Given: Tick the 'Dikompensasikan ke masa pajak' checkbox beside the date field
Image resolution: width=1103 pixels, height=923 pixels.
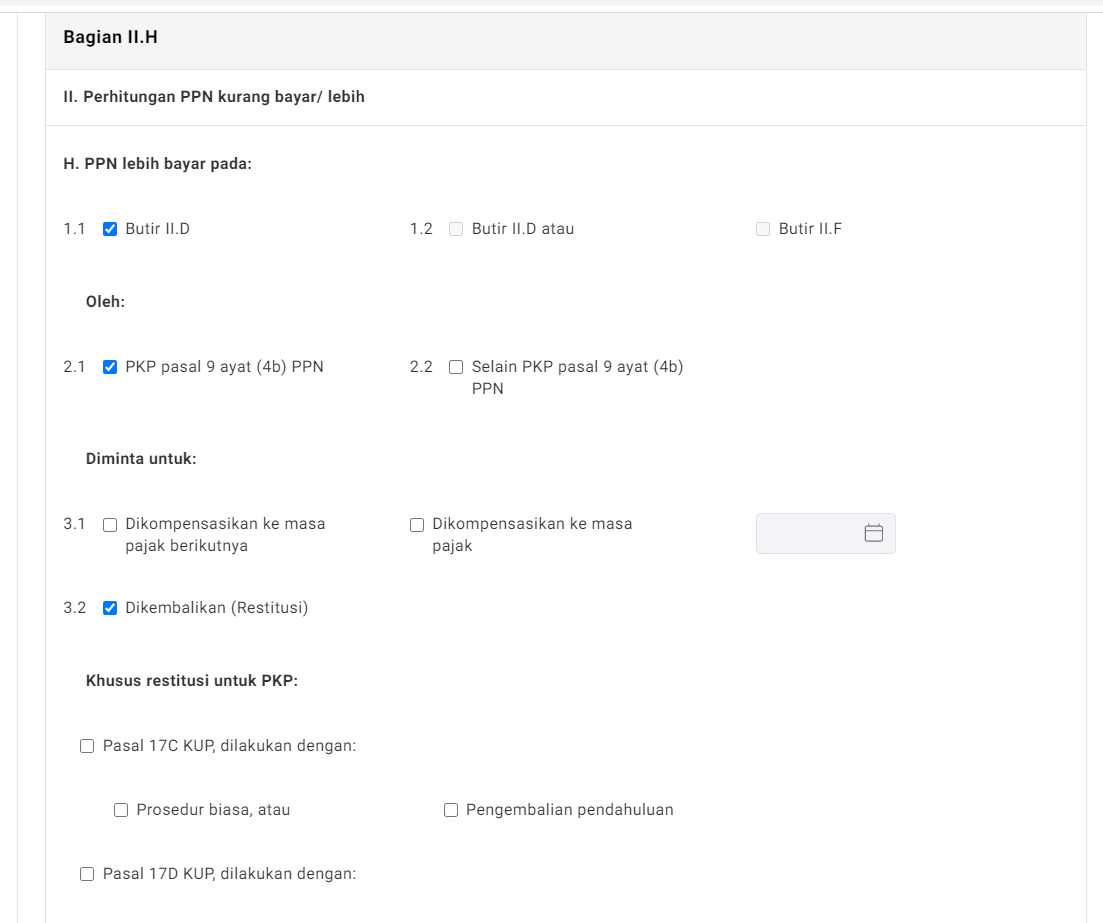Looking at the screenshot, I should click(x=417, y=524).
